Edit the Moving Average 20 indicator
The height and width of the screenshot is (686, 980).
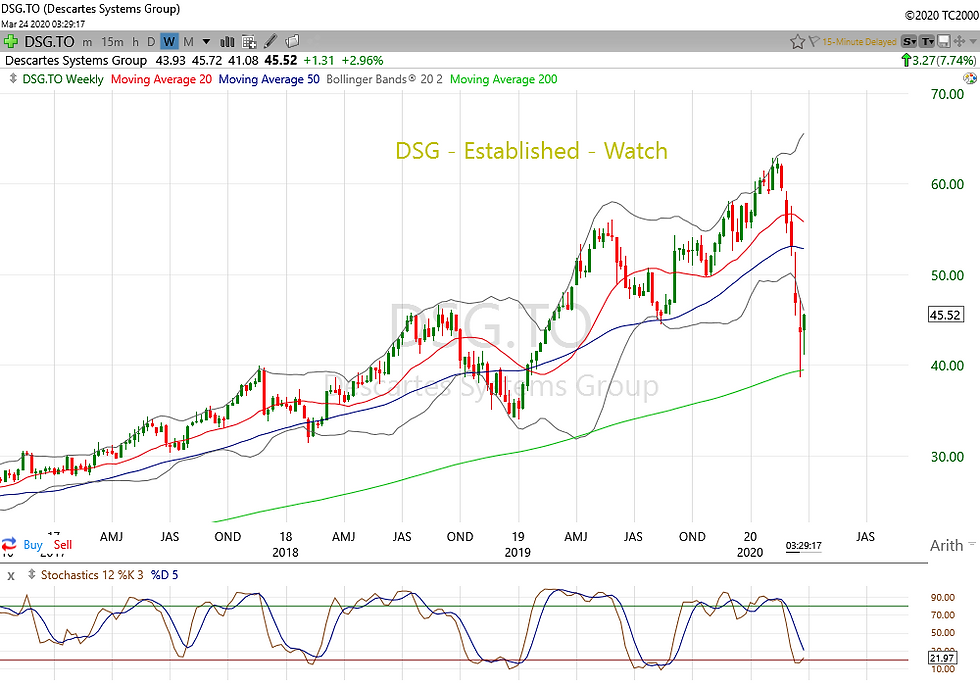point(161,79)
